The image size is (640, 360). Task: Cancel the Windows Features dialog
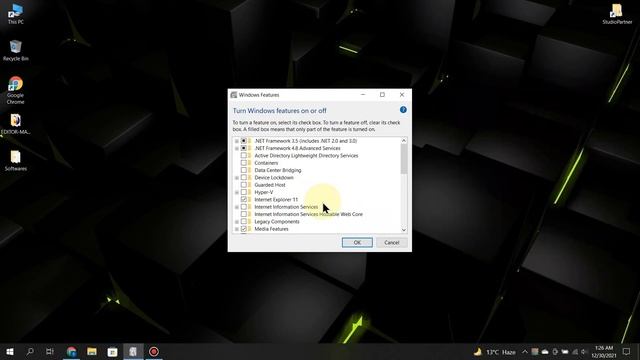pos(391,242)
